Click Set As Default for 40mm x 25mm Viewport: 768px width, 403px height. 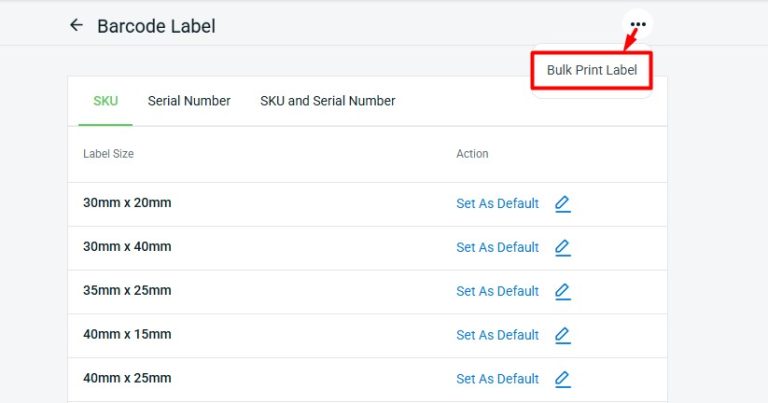[497, 379]
